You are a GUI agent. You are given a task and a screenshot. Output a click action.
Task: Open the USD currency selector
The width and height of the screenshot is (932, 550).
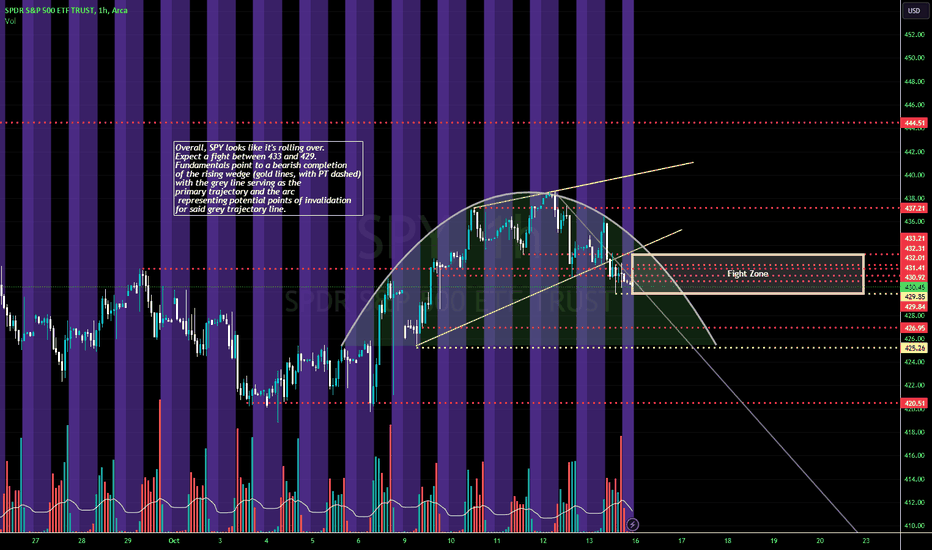coord(914,11)
